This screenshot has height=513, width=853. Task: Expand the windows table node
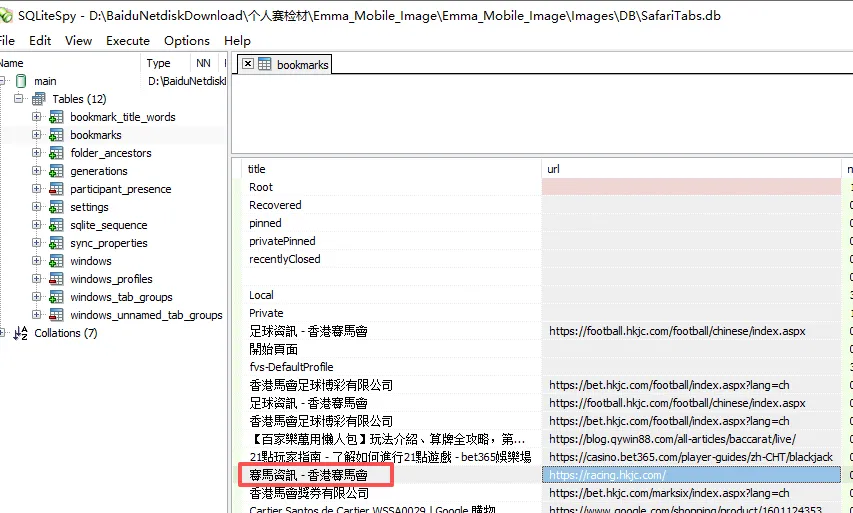[x=36, y=260]
